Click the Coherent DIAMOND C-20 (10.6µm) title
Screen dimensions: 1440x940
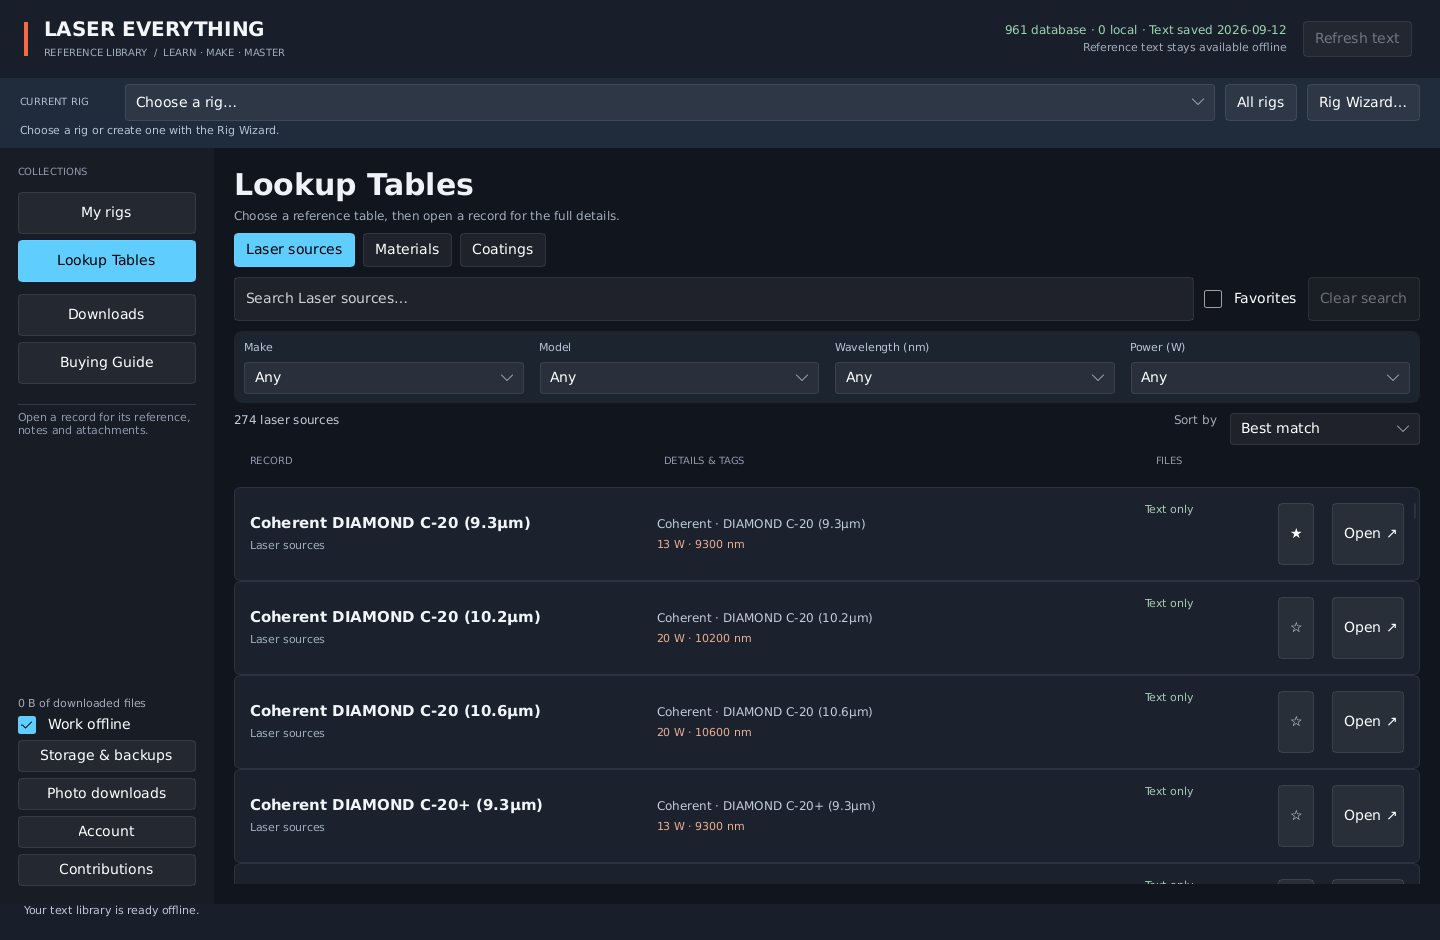point(395,711)
